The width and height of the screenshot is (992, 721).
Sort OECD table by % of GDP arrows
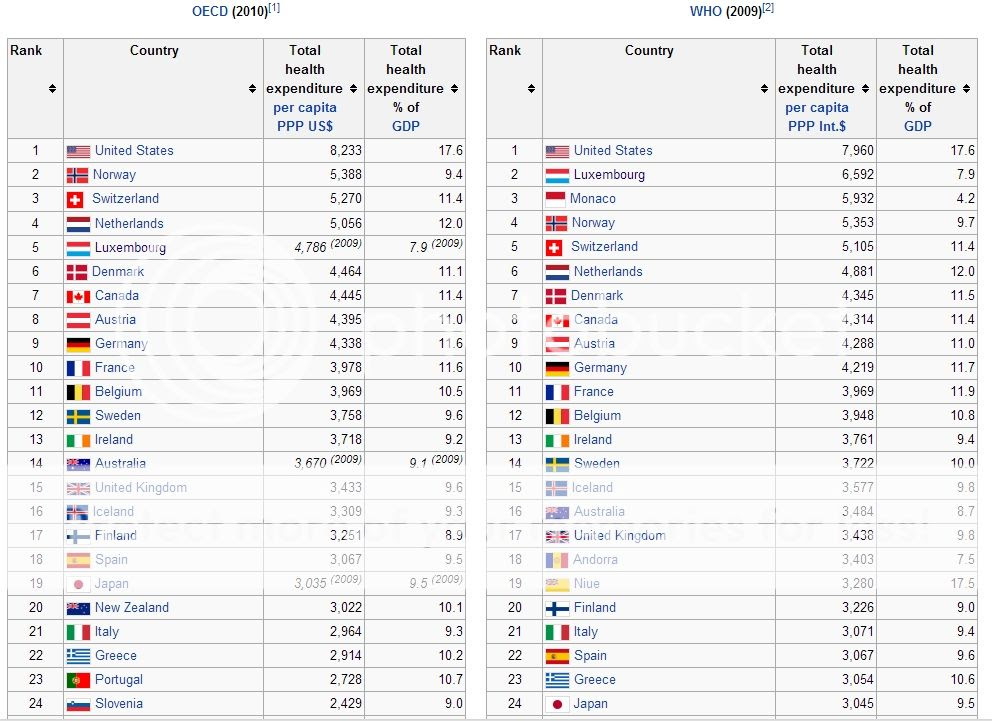coord(454,89)
